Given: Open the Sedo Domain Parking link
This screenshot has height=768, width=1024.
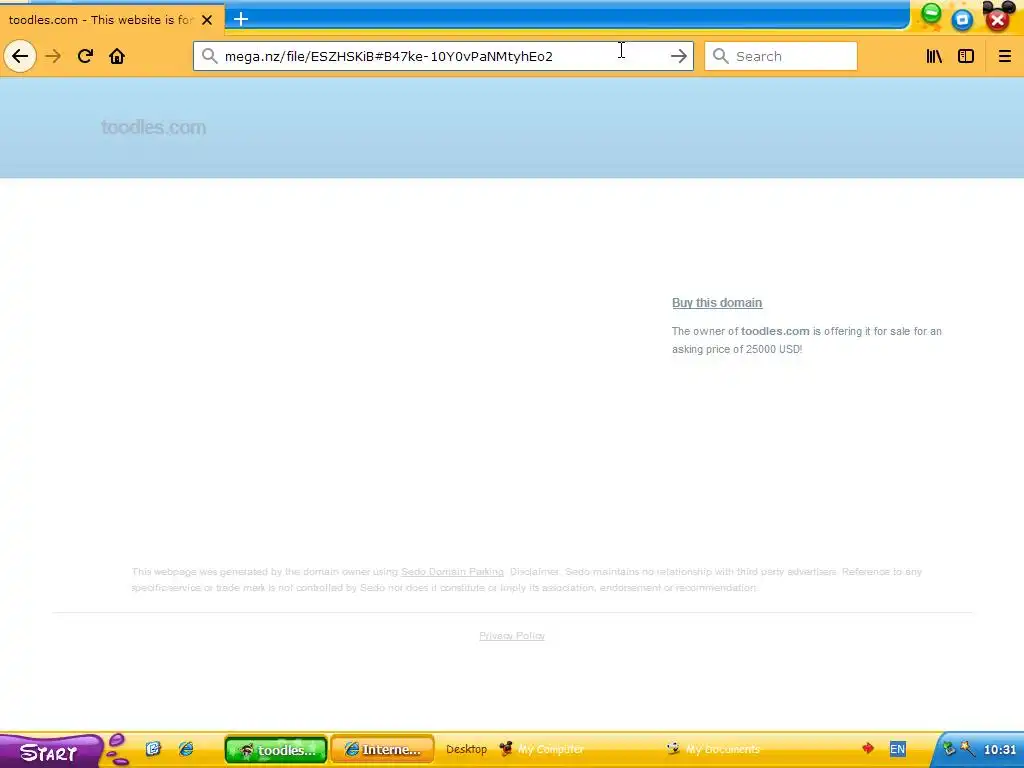Looking at the screenshot, I should coord(452,571).
